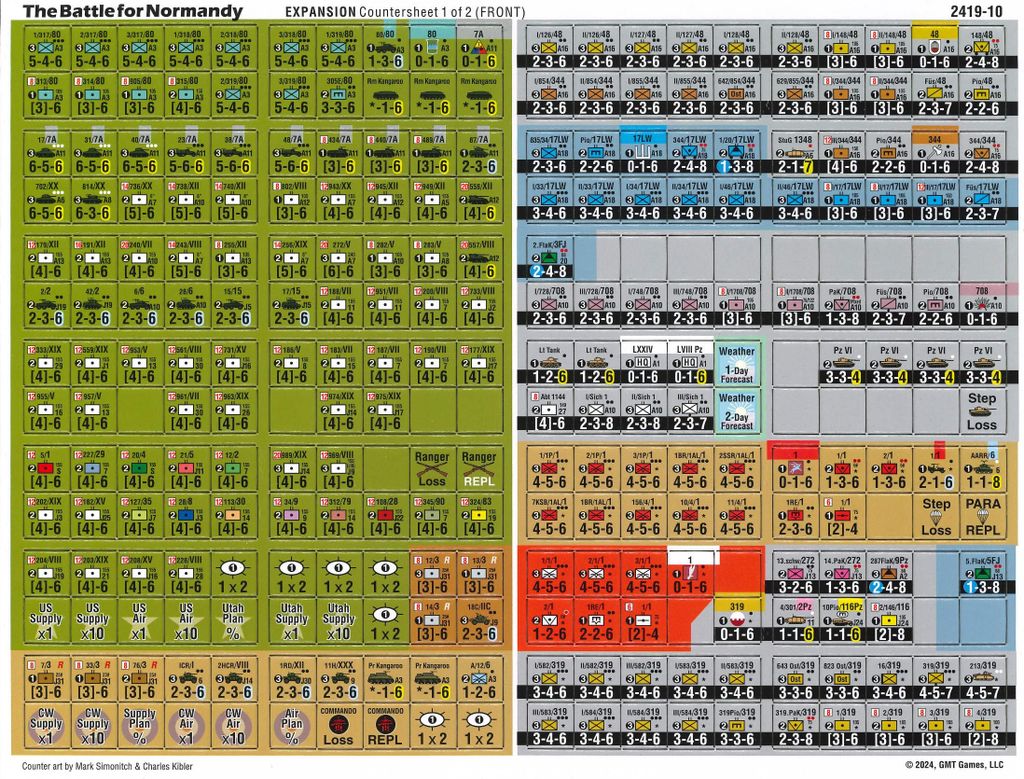The height and width of the screenshot is (779, 1024).
Task: Click the StuG 1348 counter
Action: (795, 152)
